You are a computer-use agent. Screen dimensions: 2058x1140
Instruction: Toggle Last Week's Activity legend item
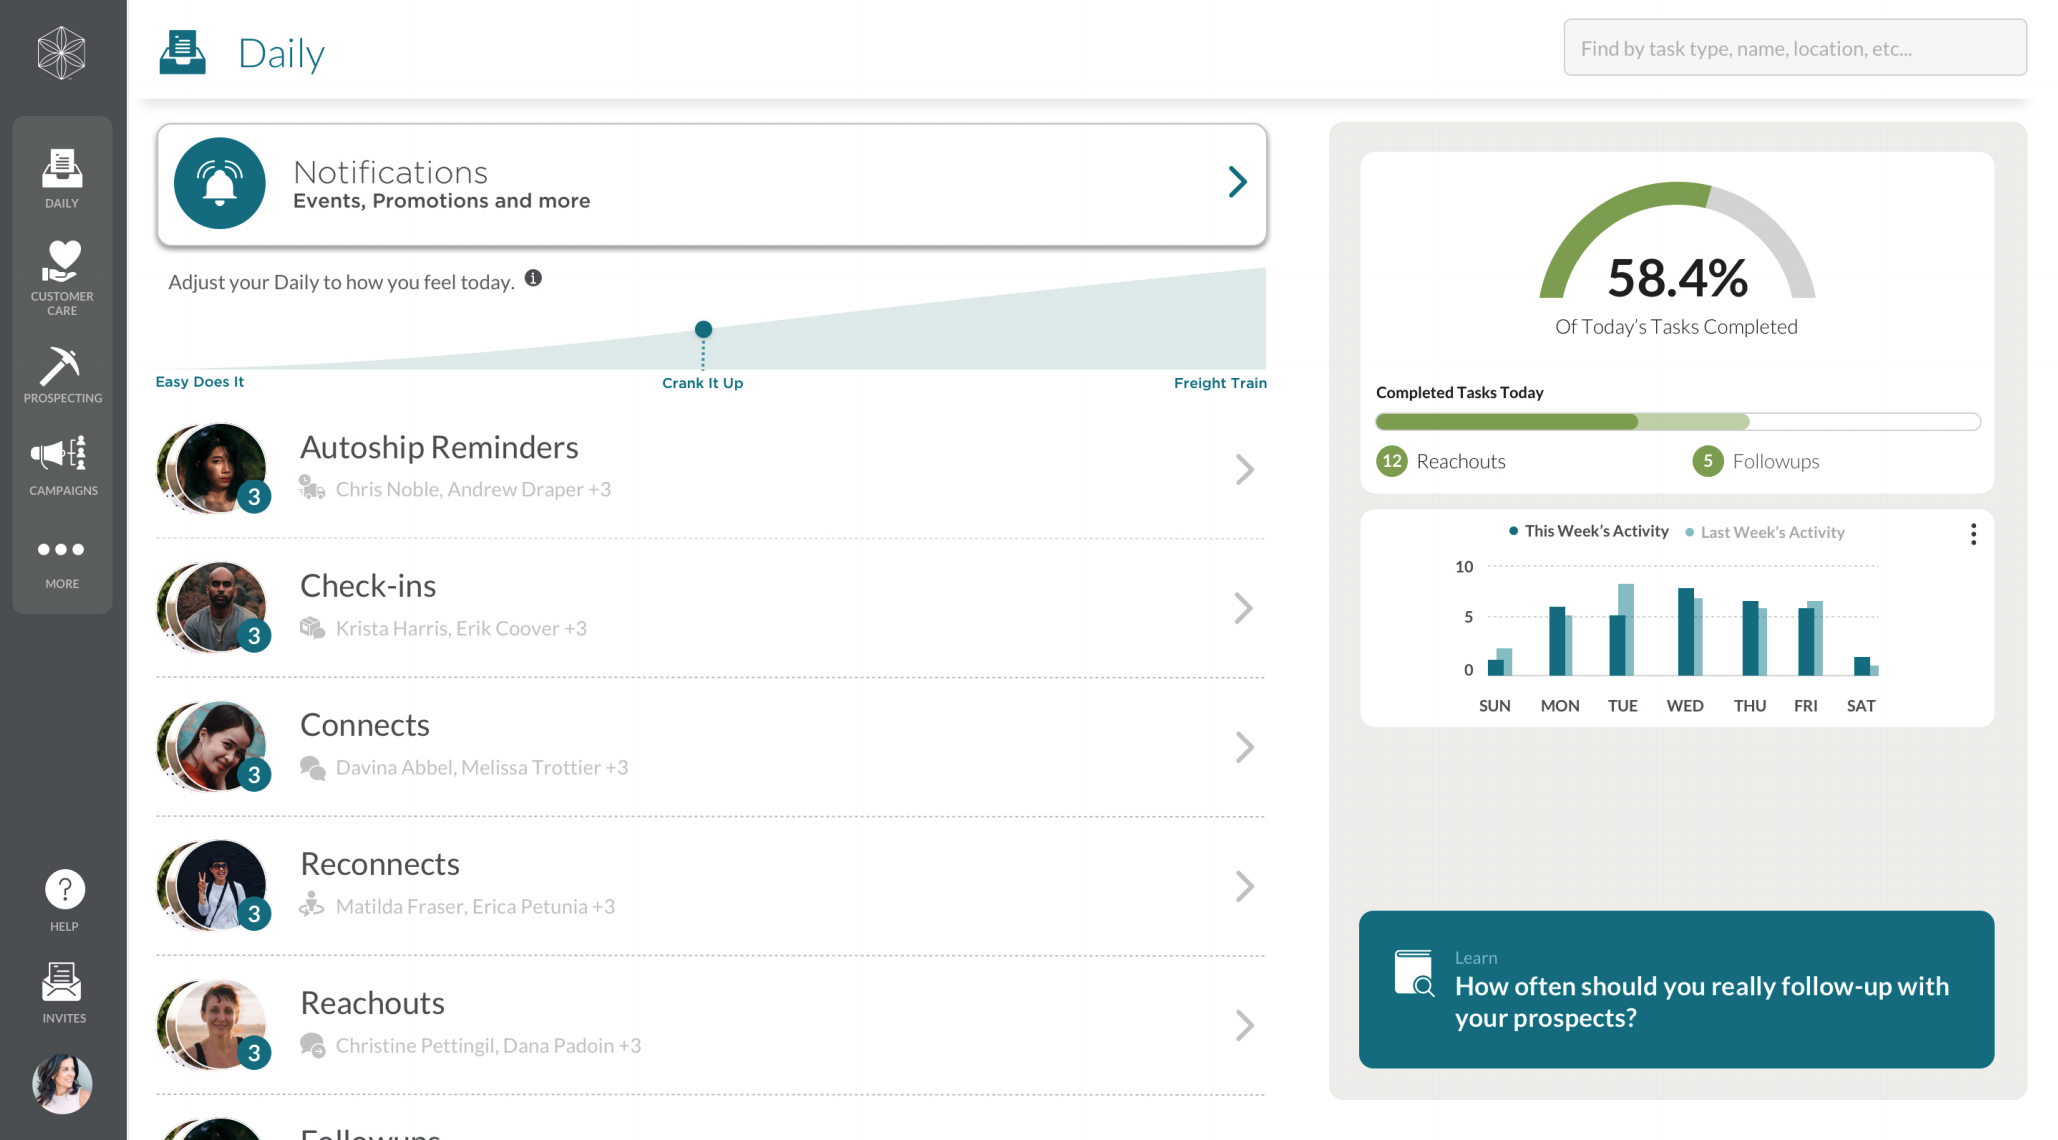pyautogui.click(x=1765, y=532)
